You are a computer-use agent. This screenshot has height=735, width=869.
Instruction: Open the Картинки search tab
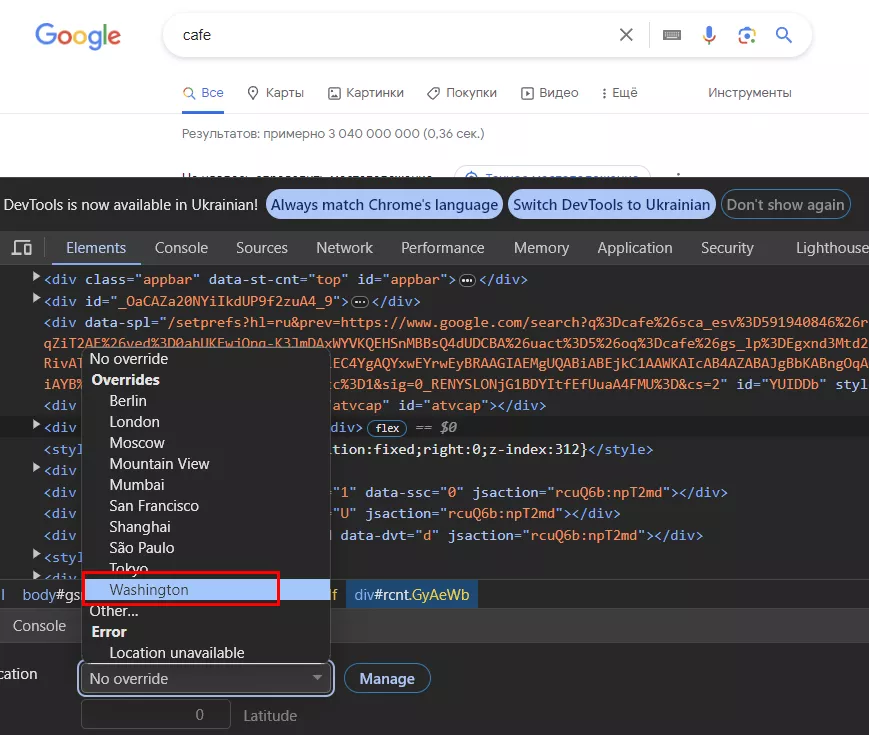click(366, 93)
